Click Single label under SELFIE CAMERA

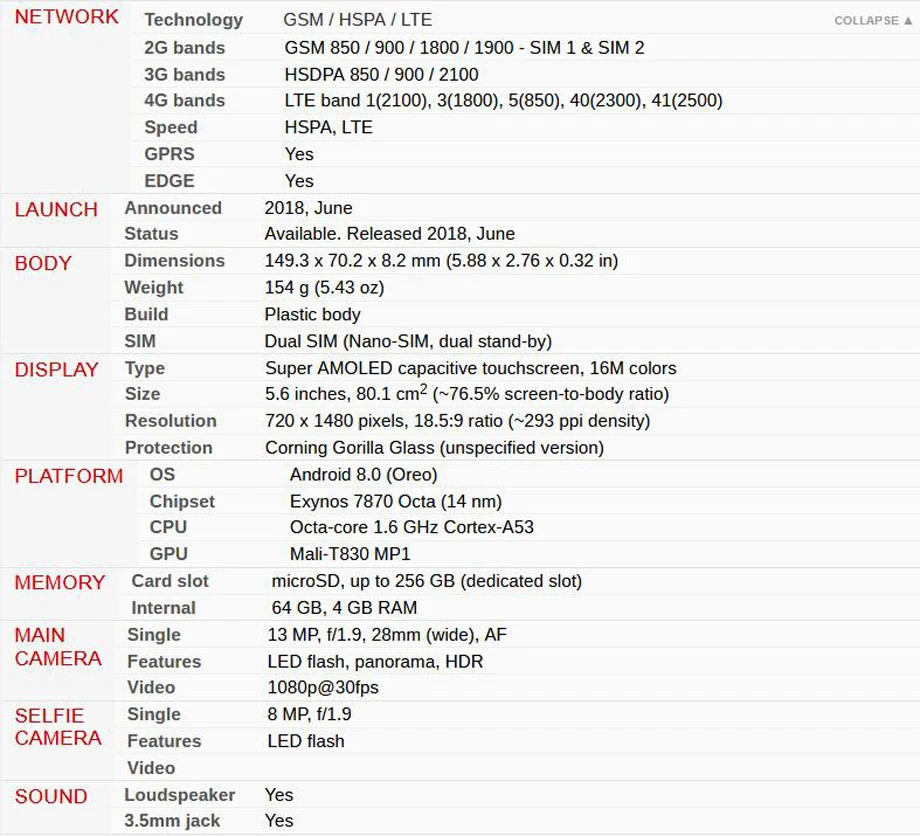pyautogui.click(x=154, y=715)
